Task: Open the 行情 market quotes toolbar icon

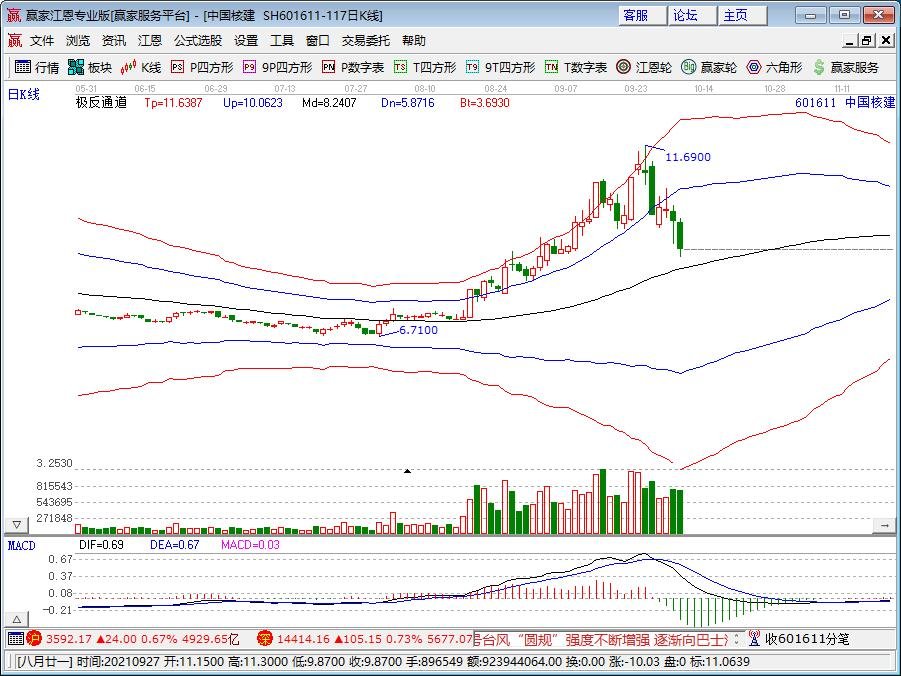Action: 35,67
